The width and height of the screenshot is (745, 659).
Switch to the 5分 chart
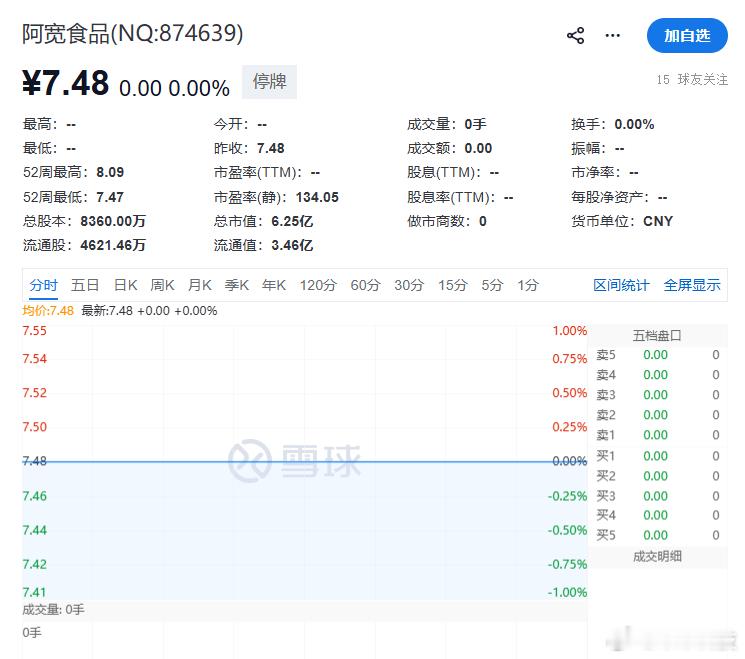coord(492,285)
